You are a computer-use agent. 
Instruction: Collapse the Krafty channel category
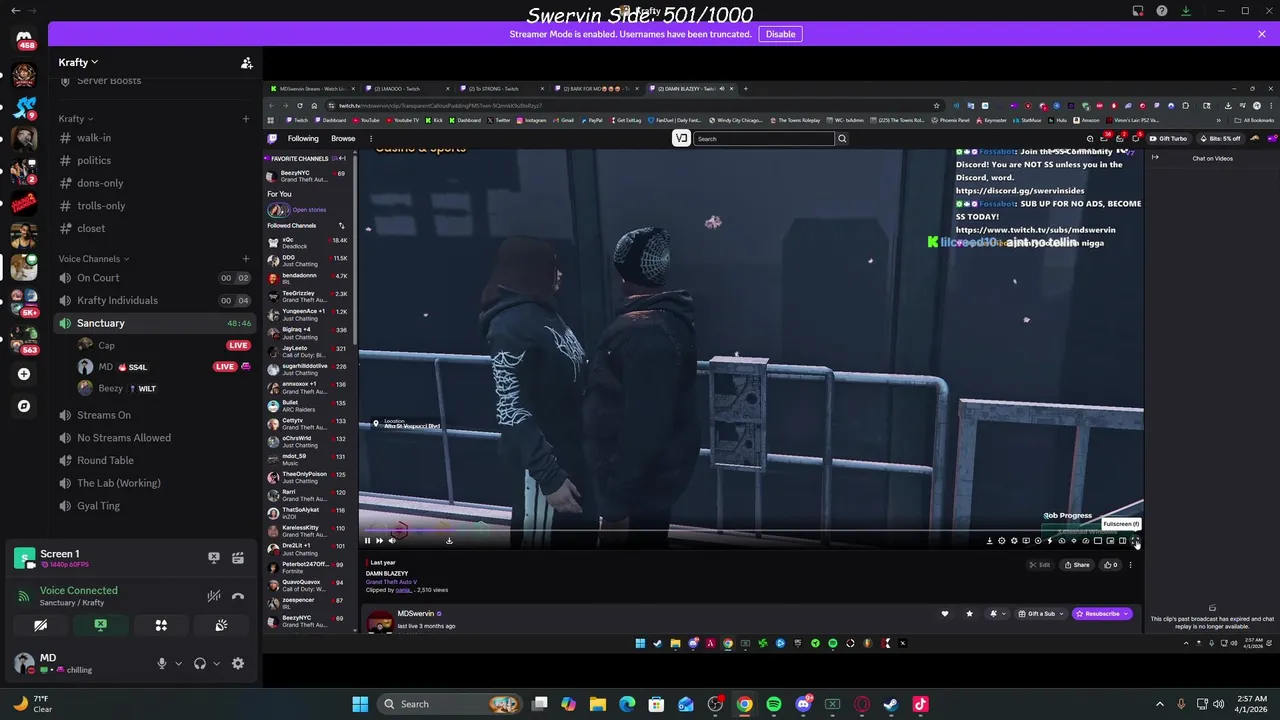(x=76, y=119)
